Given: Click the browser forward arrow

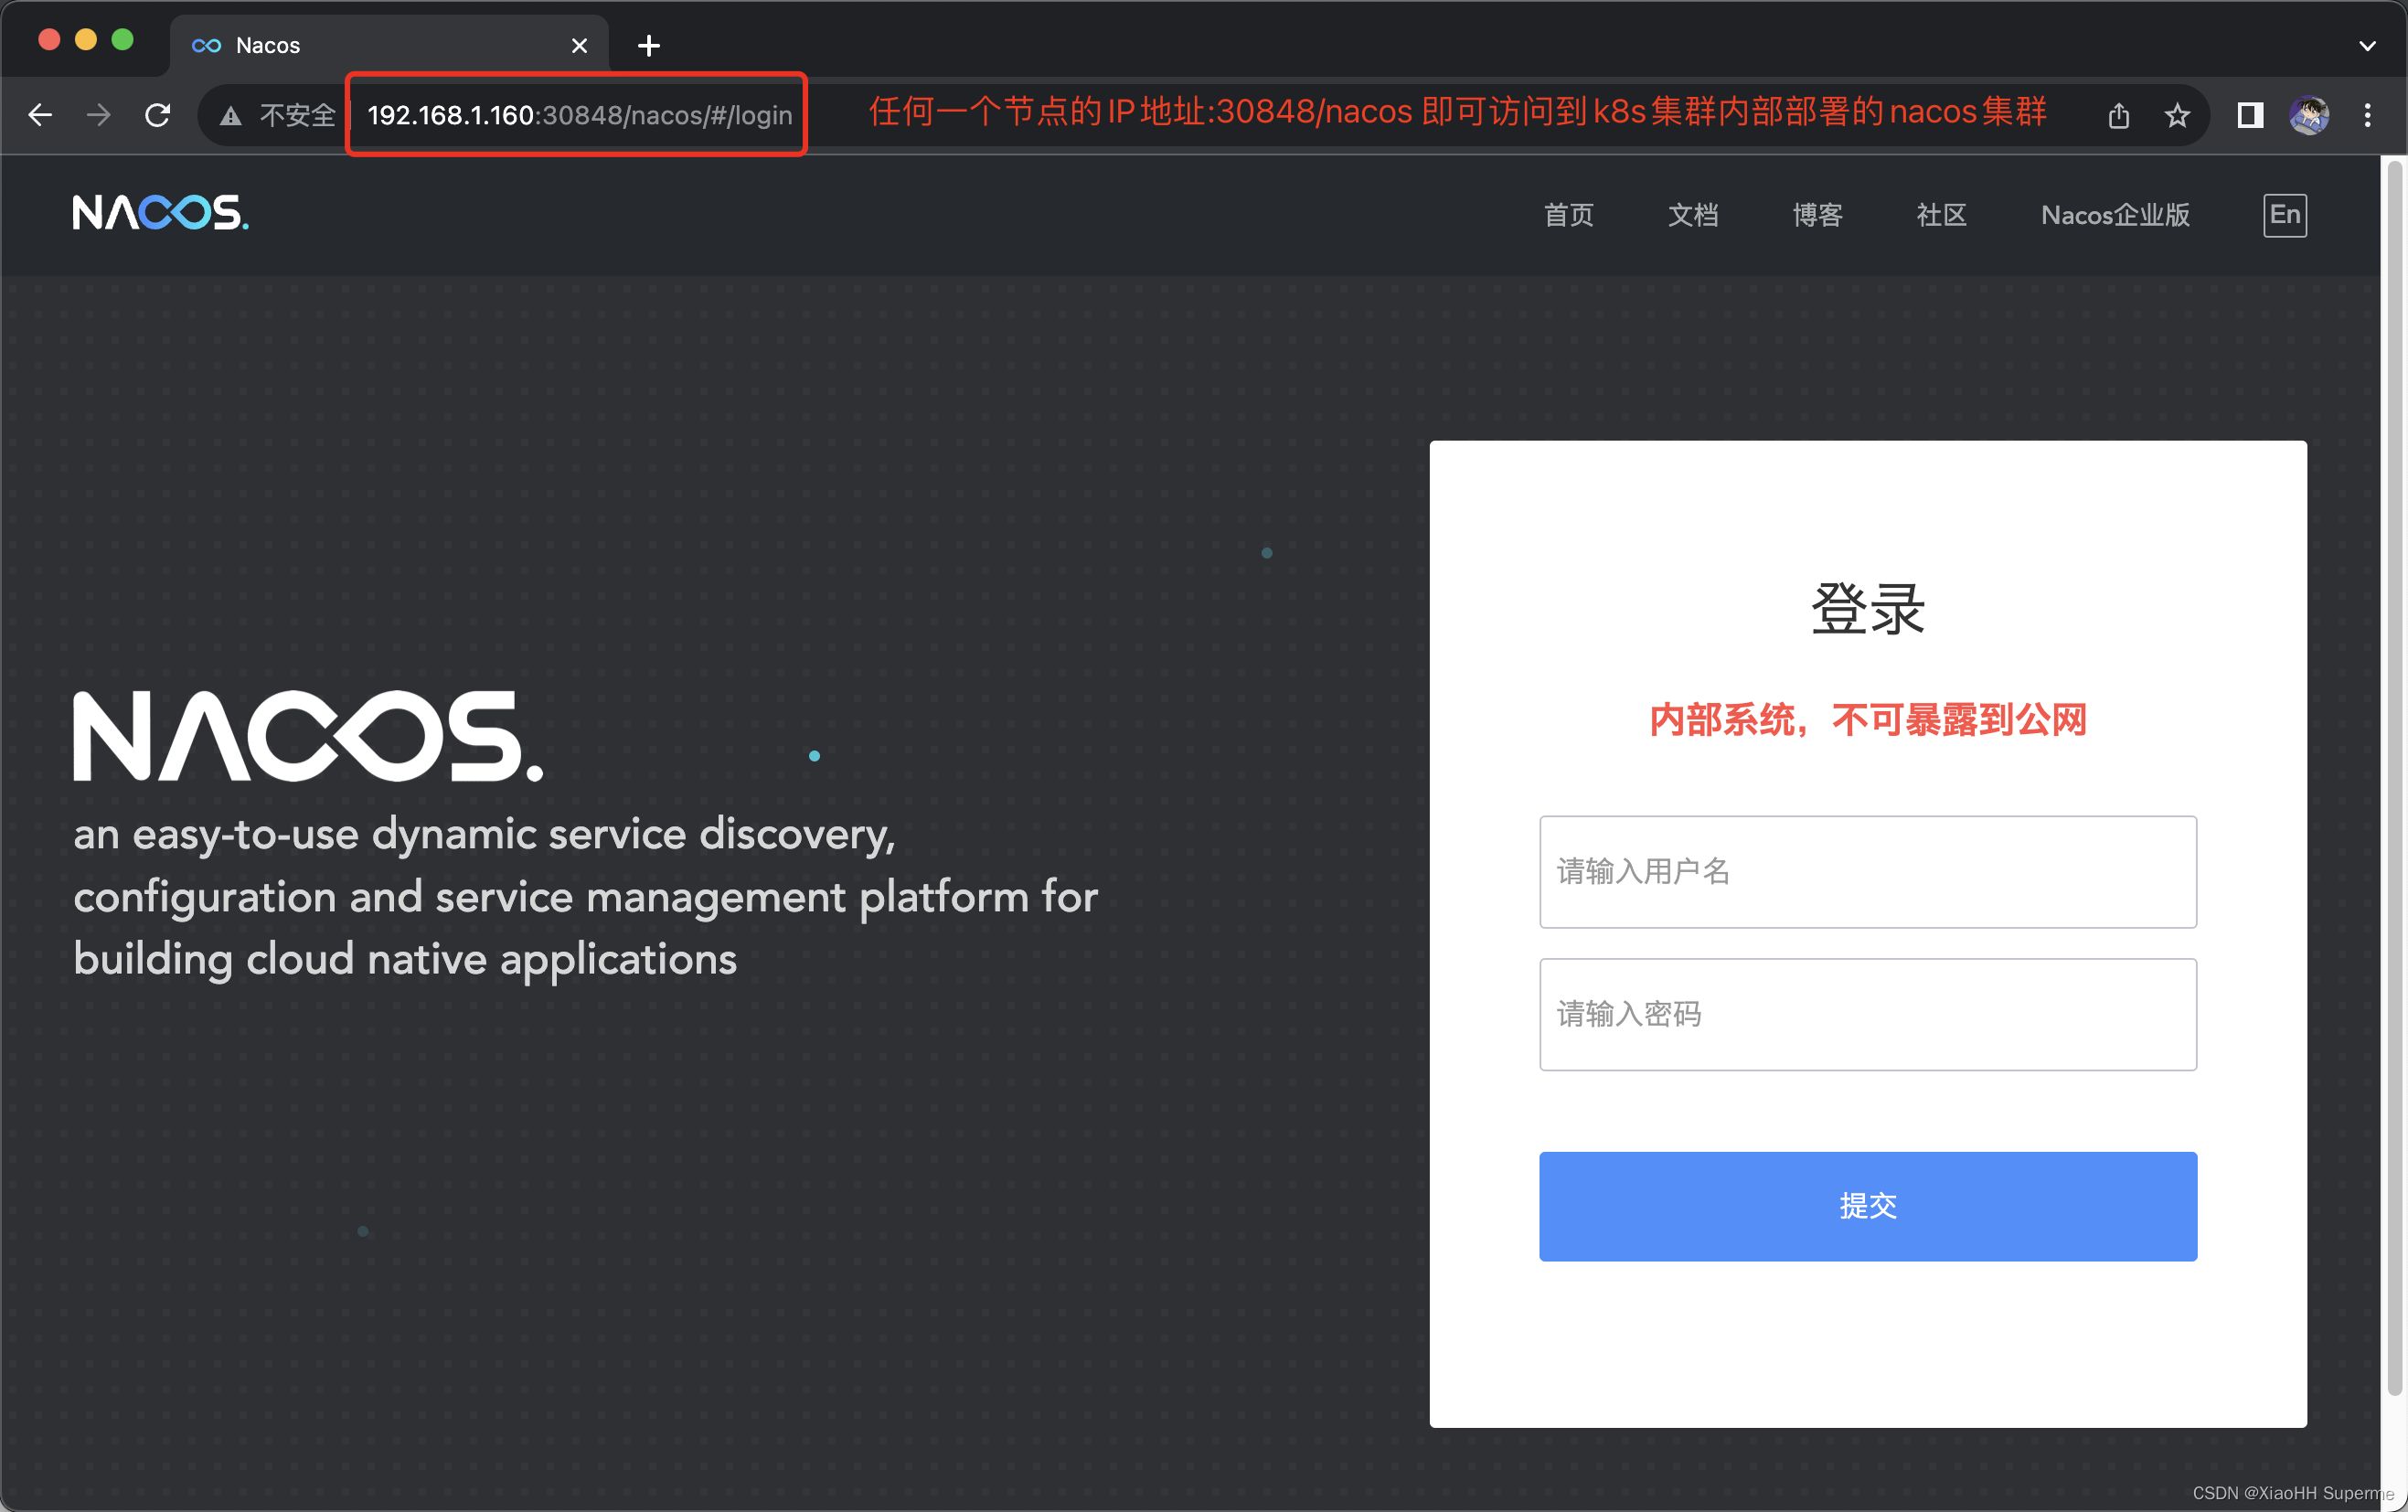Looking at the screenshot, I should coord(98,115).
